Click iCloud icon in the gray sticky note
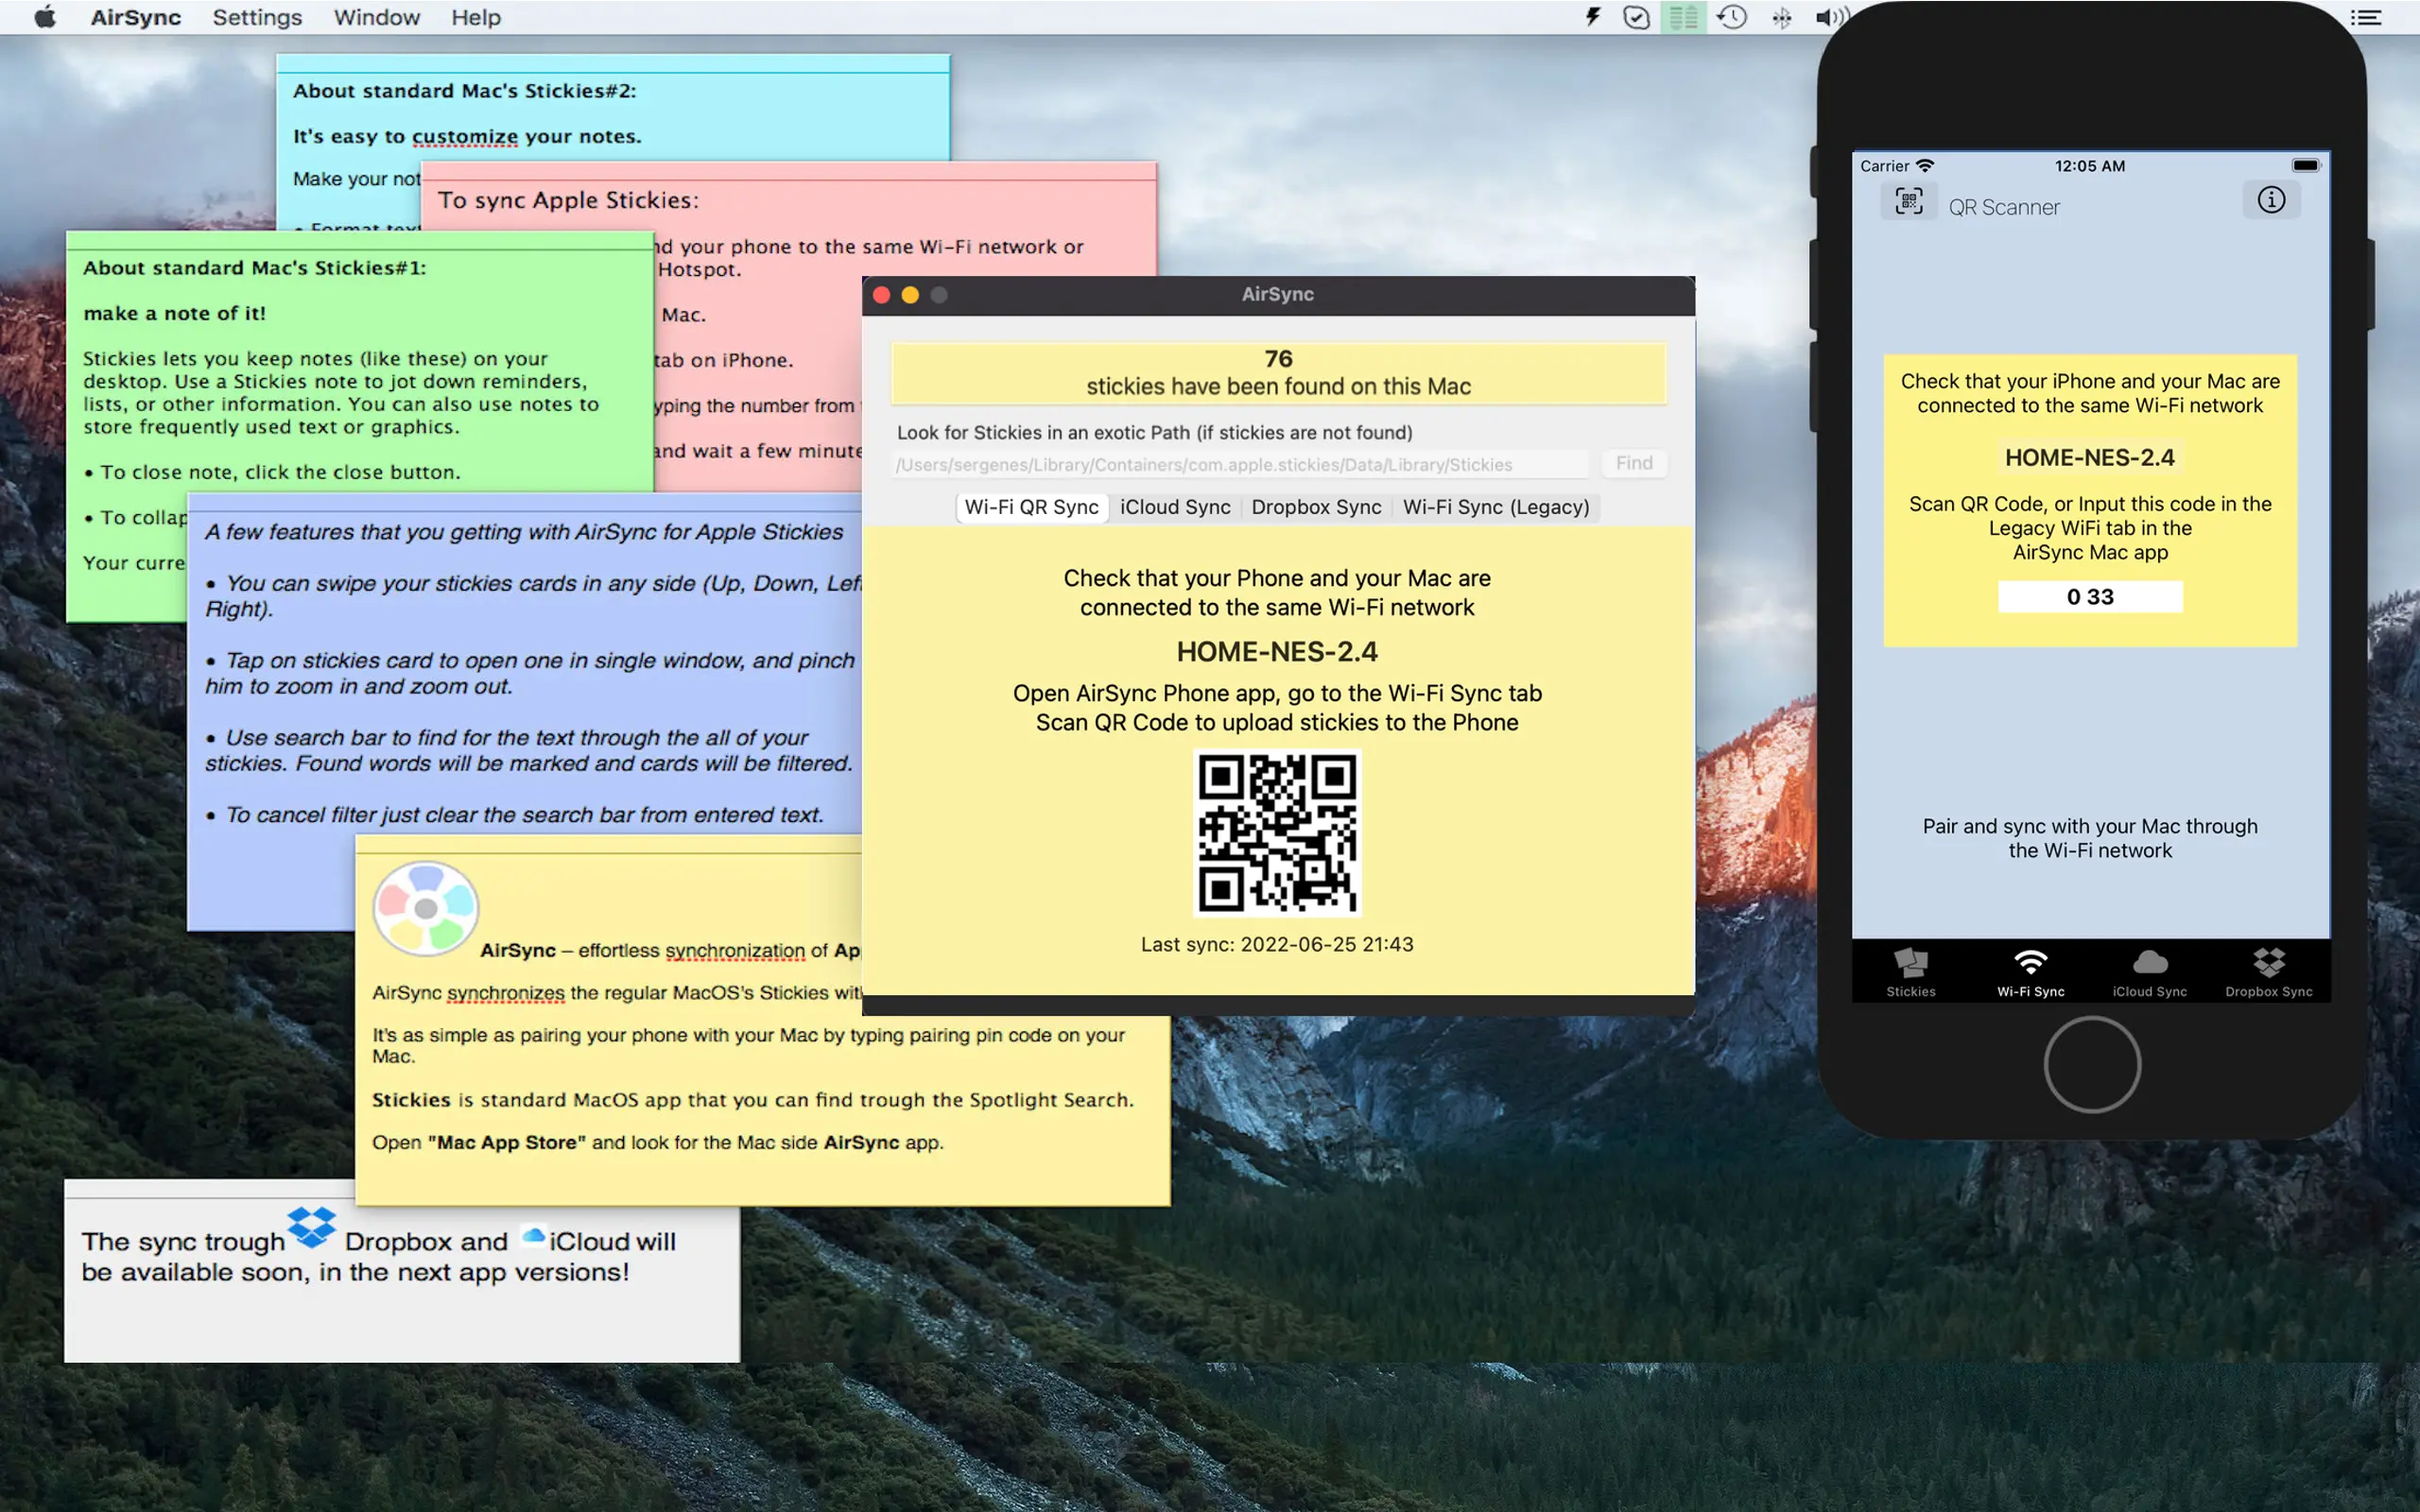 coord(533,1237)
